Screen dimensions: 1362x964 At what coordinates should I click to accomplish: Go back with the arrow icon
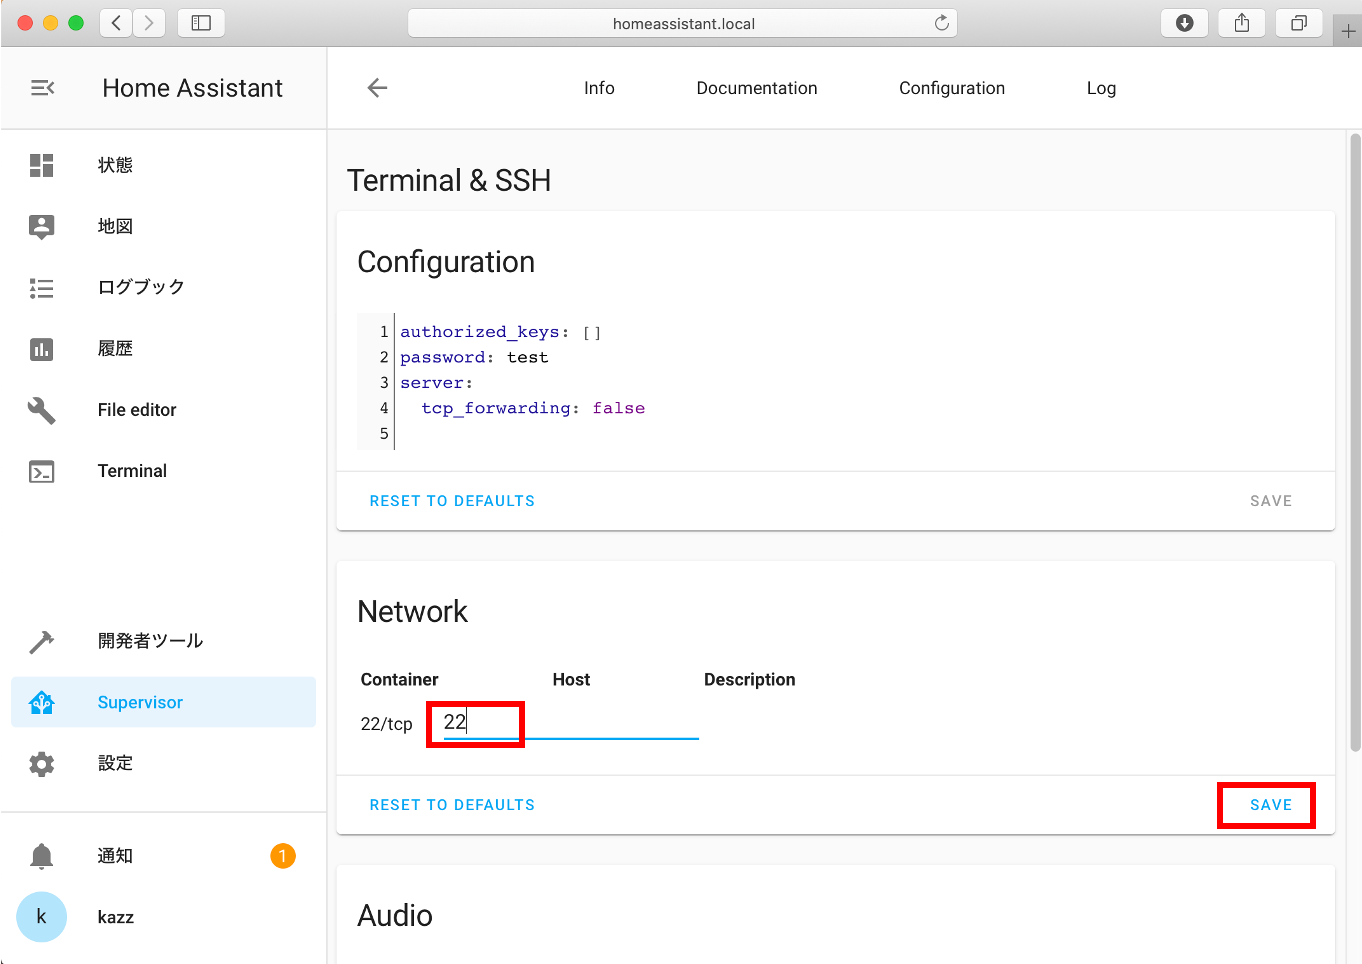(377, 88)
